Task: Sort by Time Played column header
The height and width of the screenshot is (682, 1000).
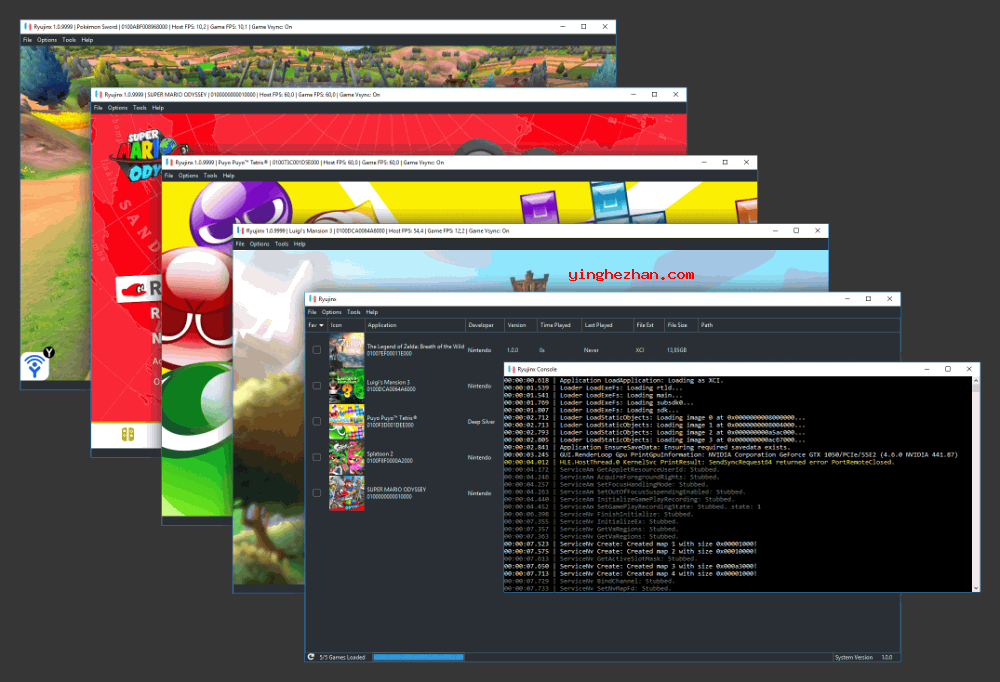Action: tap(559, 325)
